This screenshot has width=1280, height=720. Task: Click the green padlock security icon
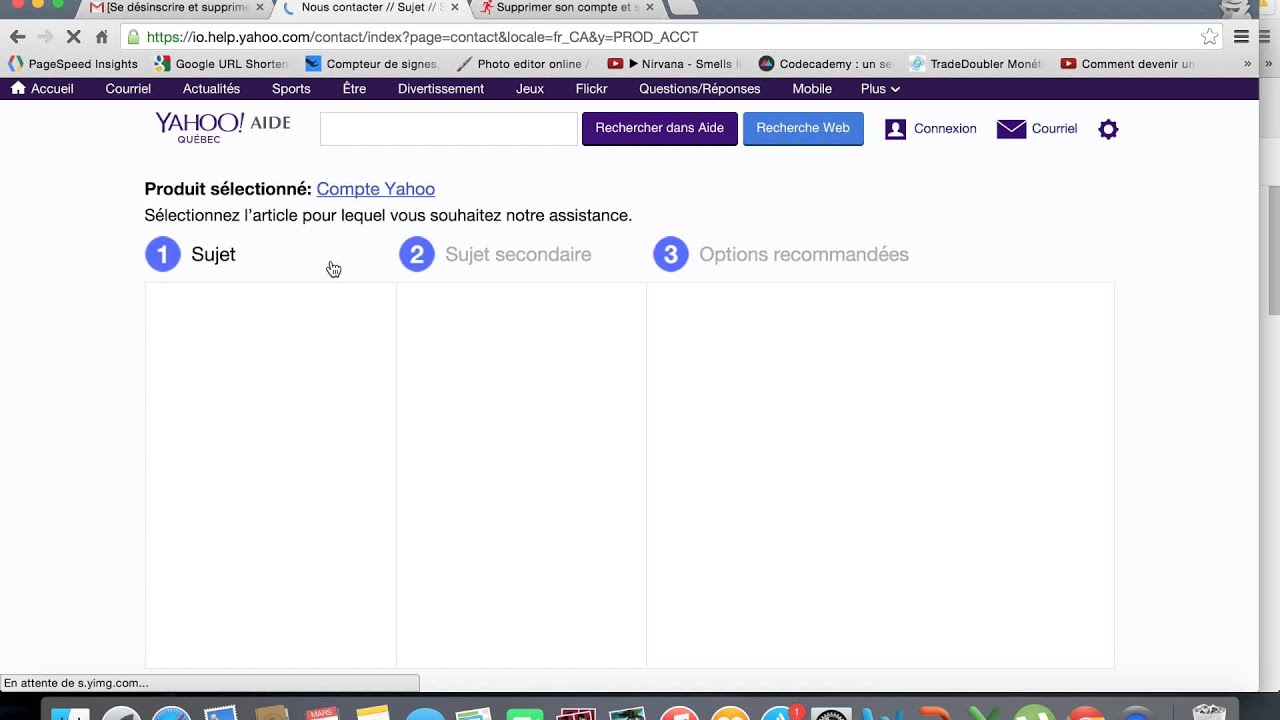pos(133,37)
